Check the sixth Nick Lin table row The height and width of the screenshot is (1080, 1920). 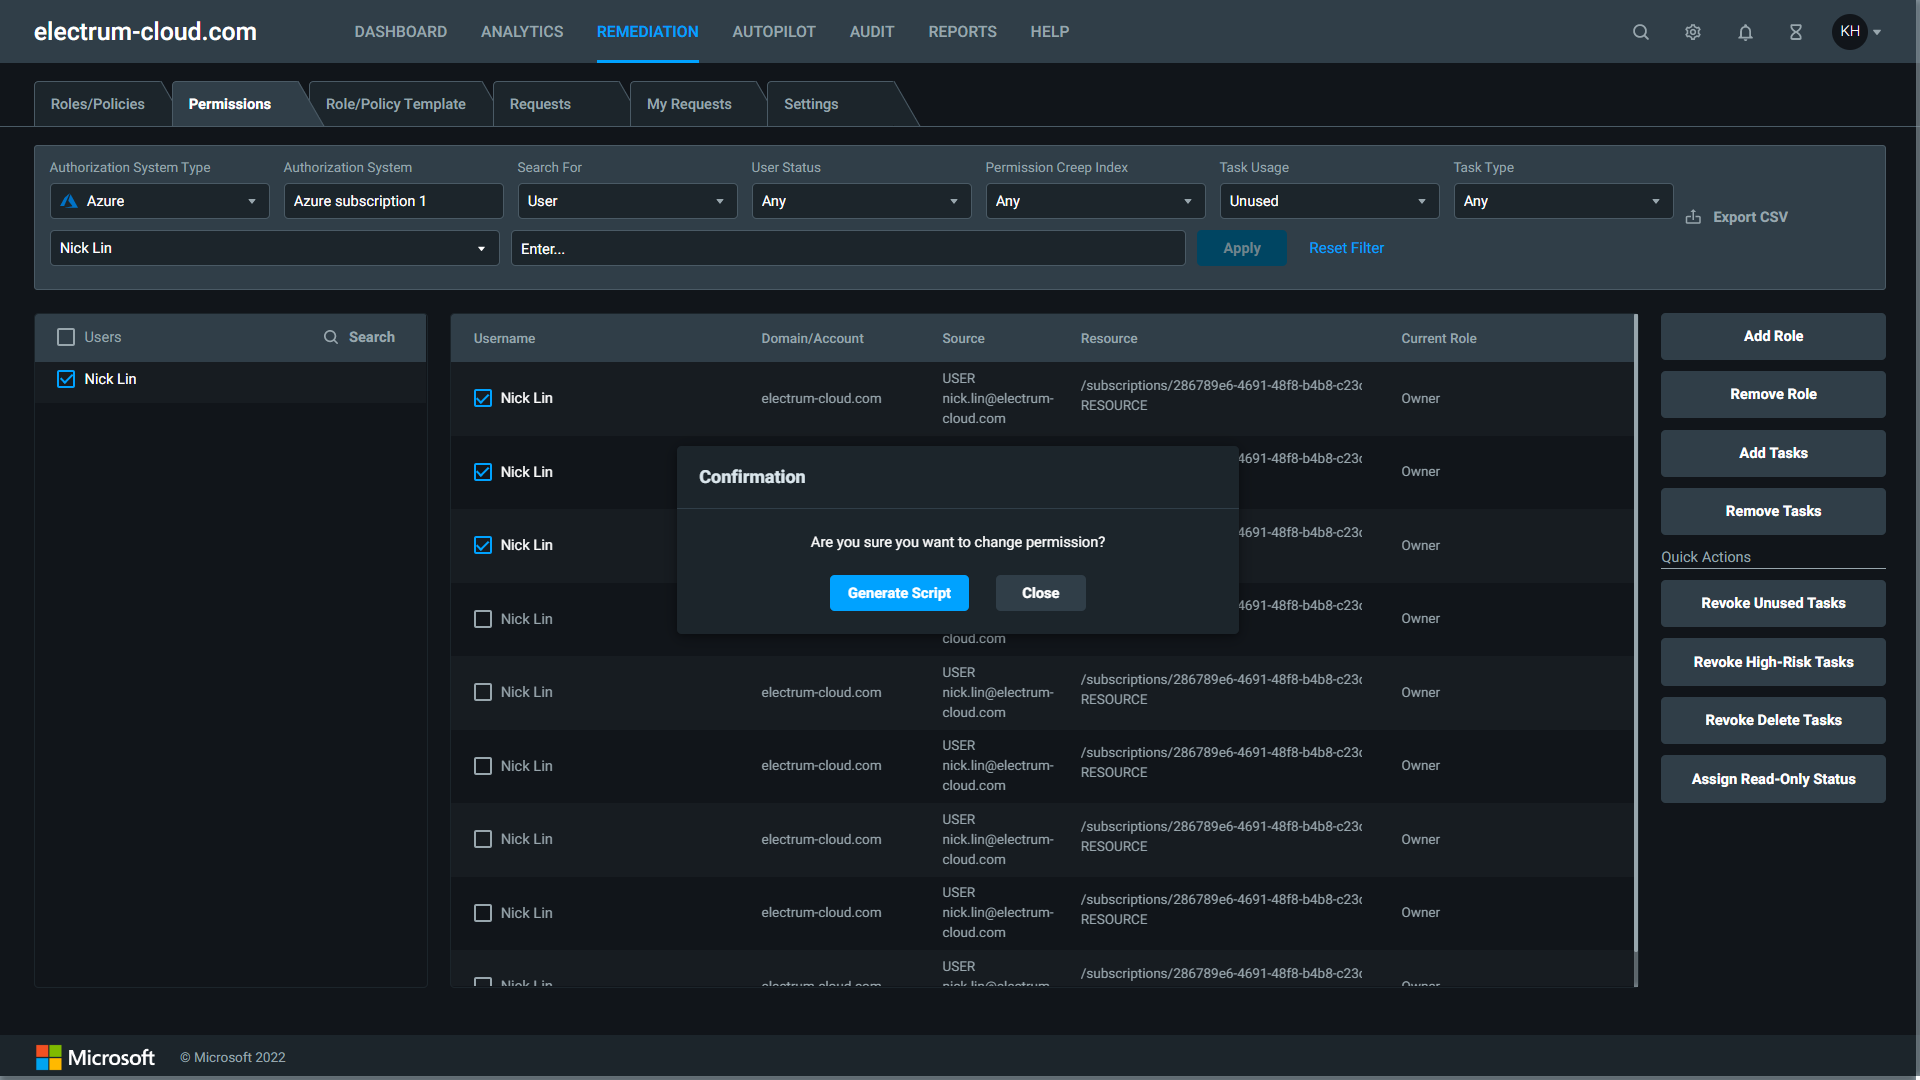coord(483,766)
